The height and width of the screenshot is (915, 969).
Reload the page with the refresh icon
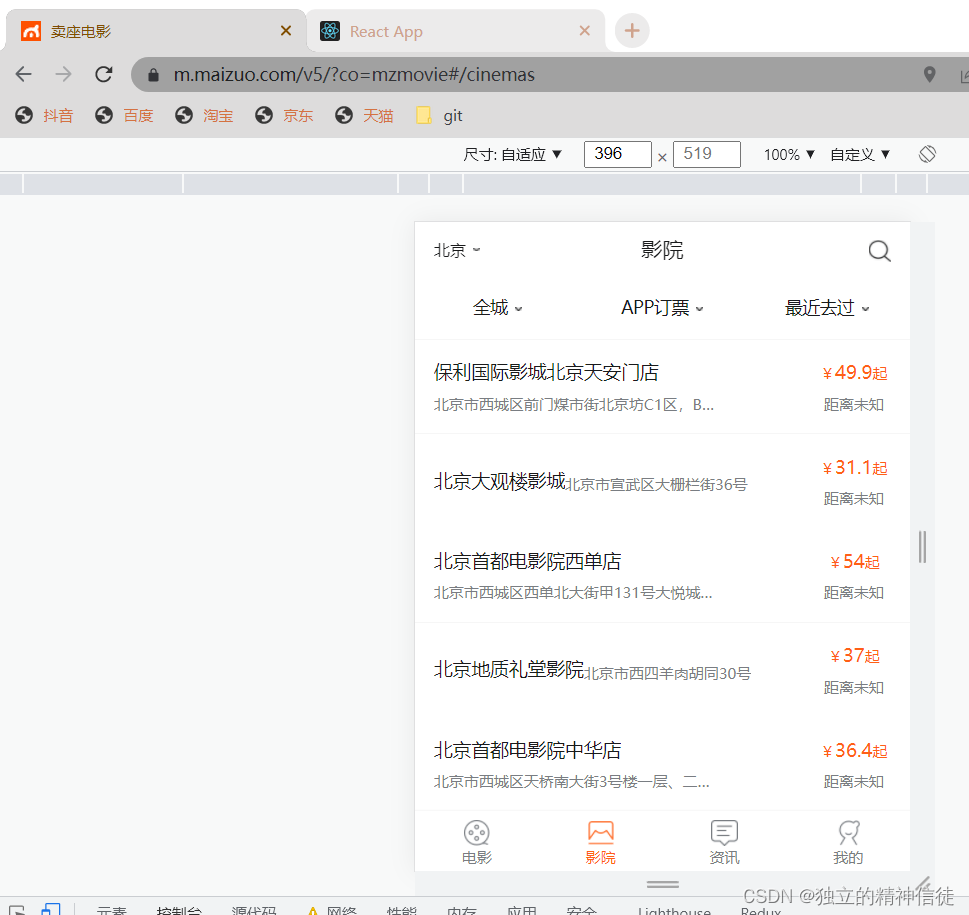[104, 74]
